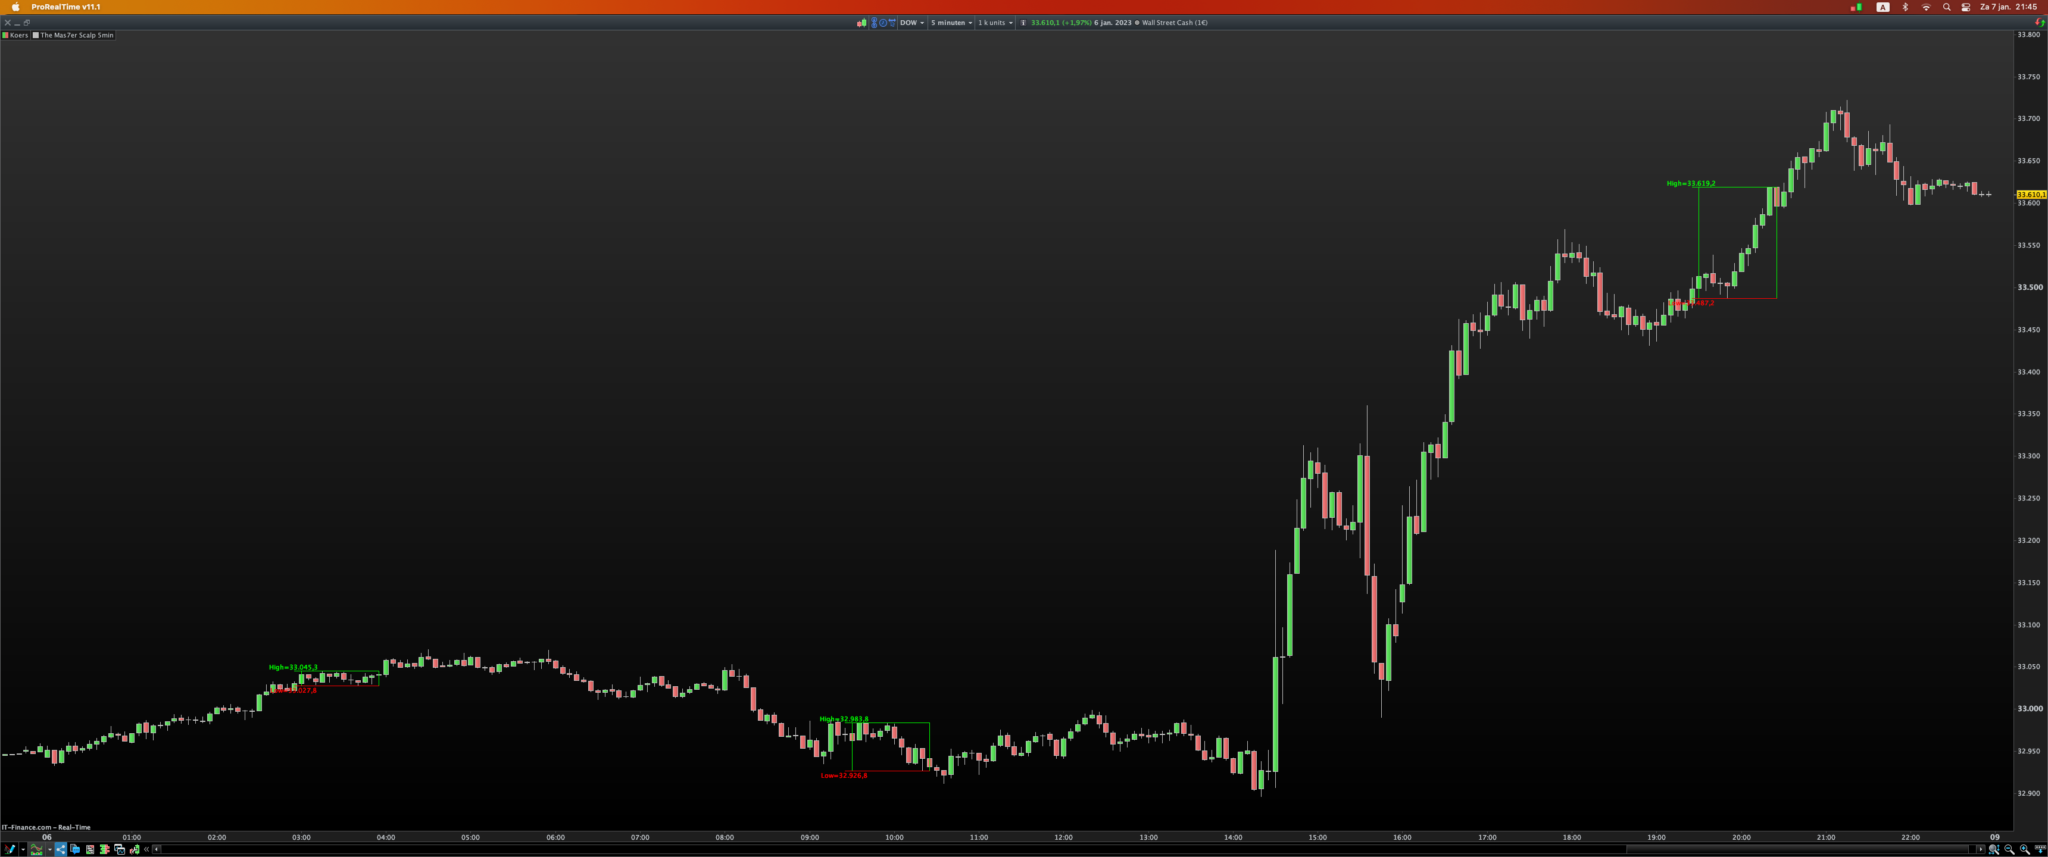Click the blue figure icon next to DOW
Image resolution: width=2048 pixels, height=857 pixels.
coord(874,23)
